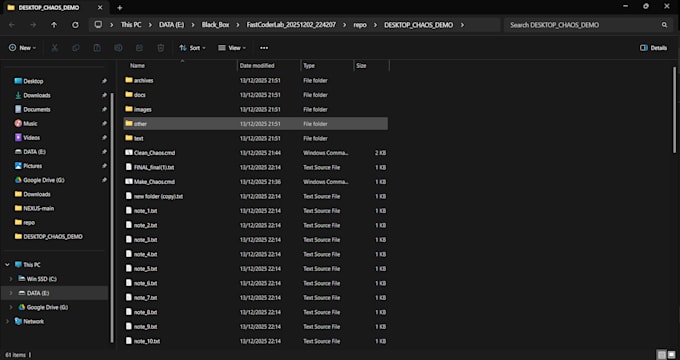Viewport: 680px width, 360px height.
Task: Click the Delete trash icon
Action: 160,48
